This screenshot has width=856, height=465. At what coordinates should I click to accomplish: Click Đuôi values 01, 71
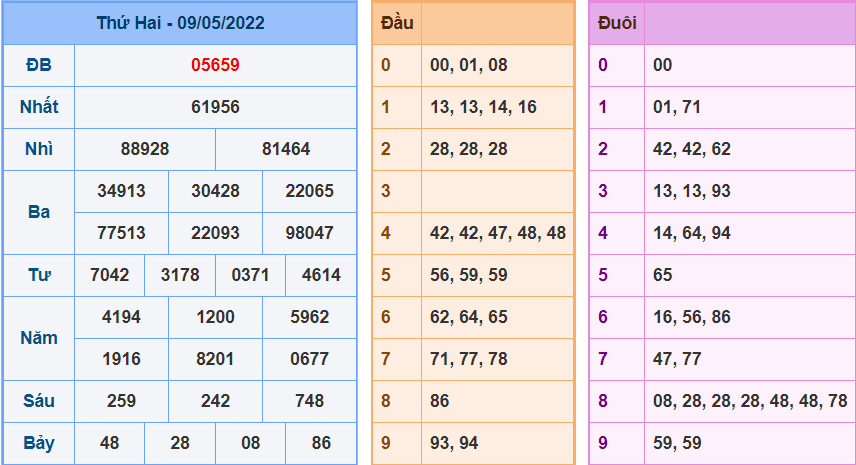[677, 107]
